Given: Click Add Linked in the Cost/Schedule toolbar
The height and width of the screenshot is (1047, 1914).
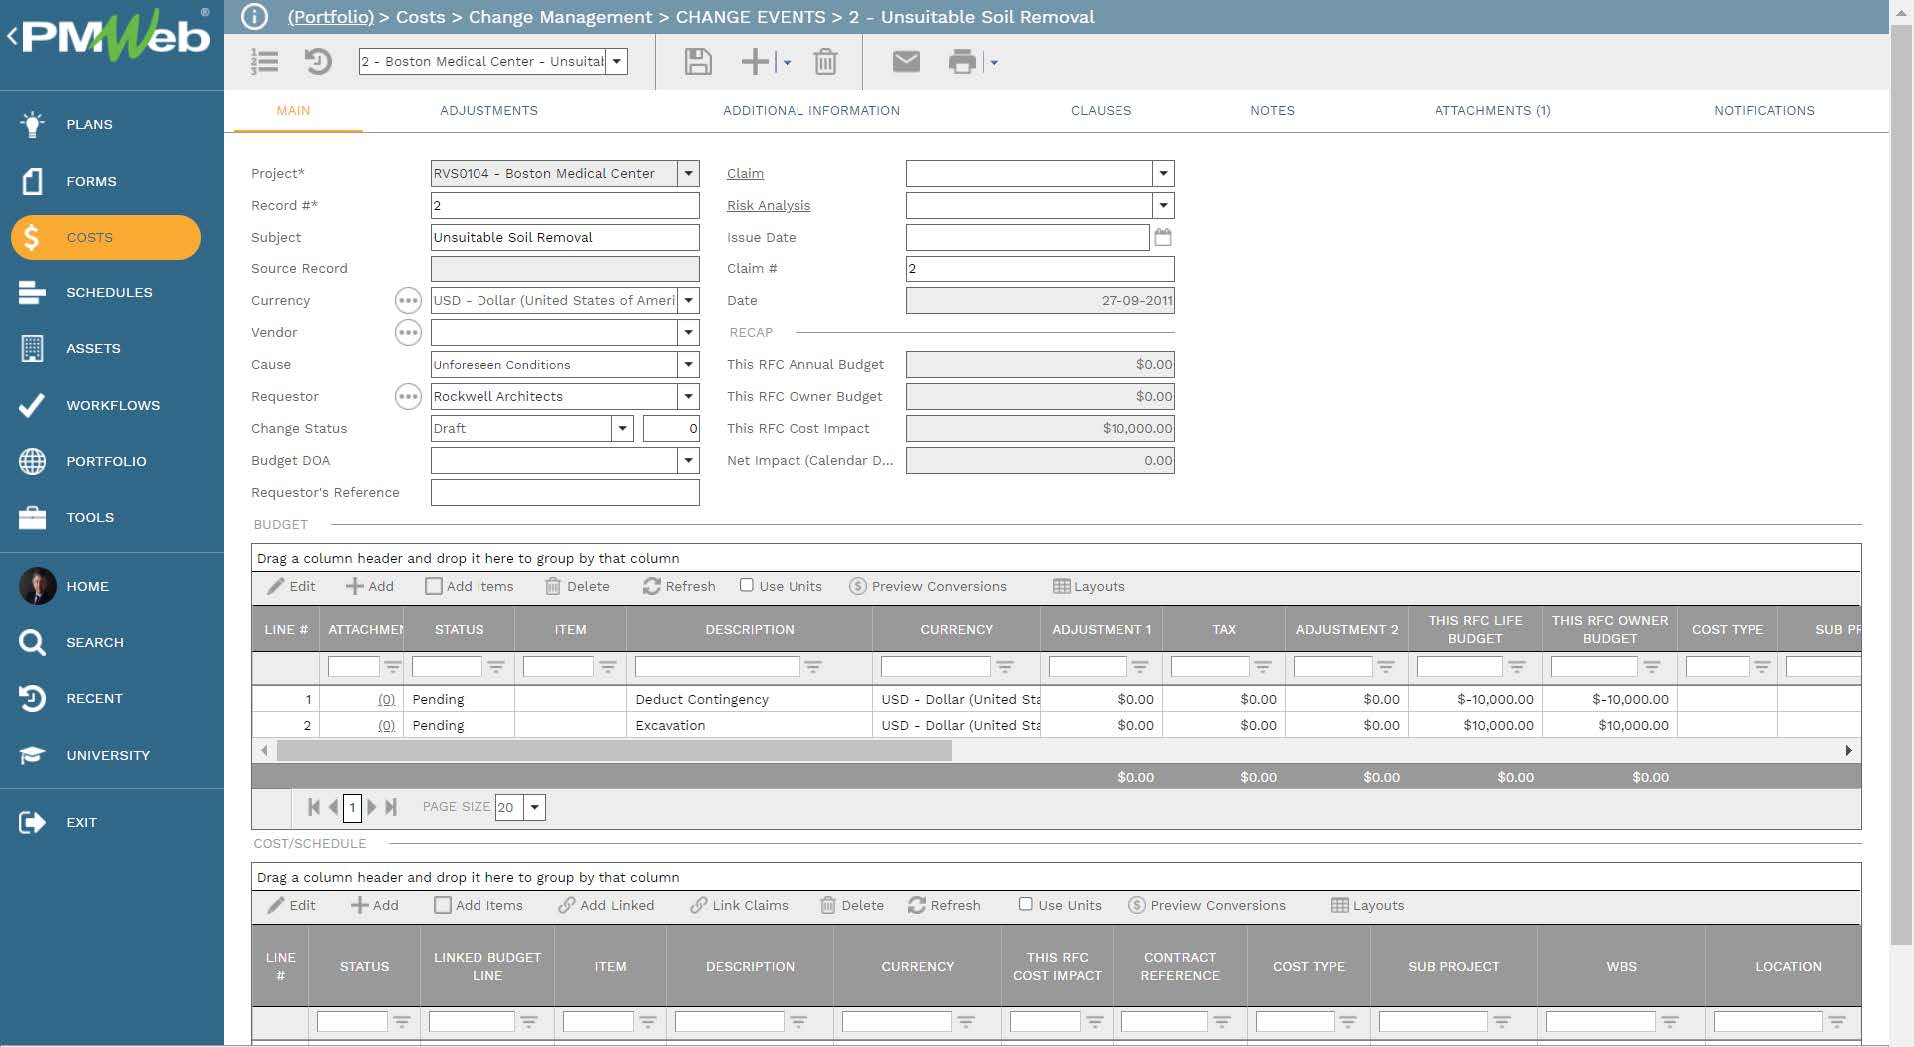Looking at the screenshot, I should point(606,905).
